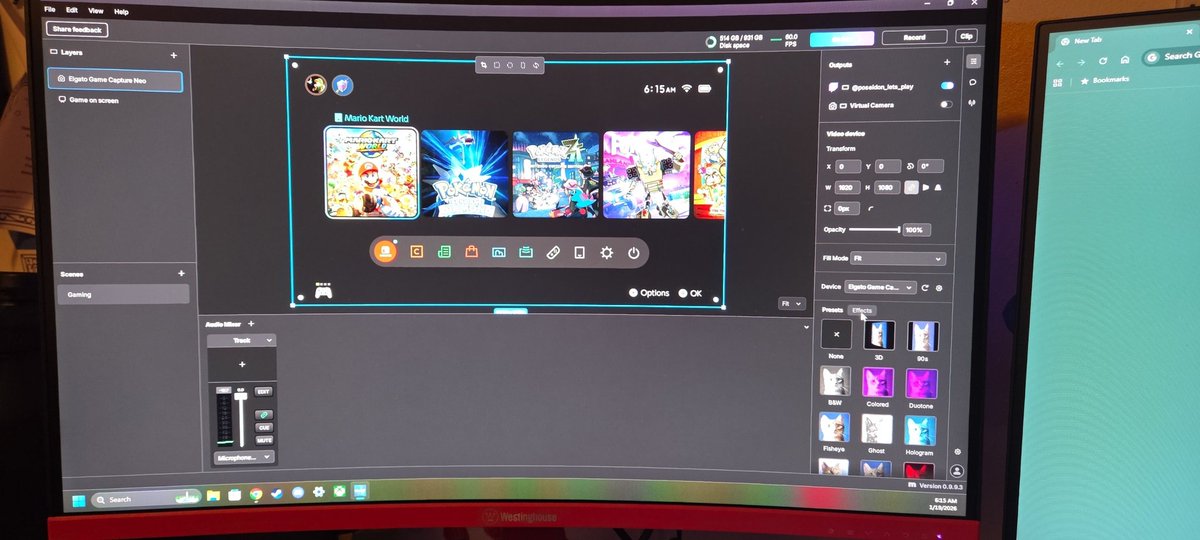Select the Elgato Game Capture Neo layer

click(x=115, y=80)
